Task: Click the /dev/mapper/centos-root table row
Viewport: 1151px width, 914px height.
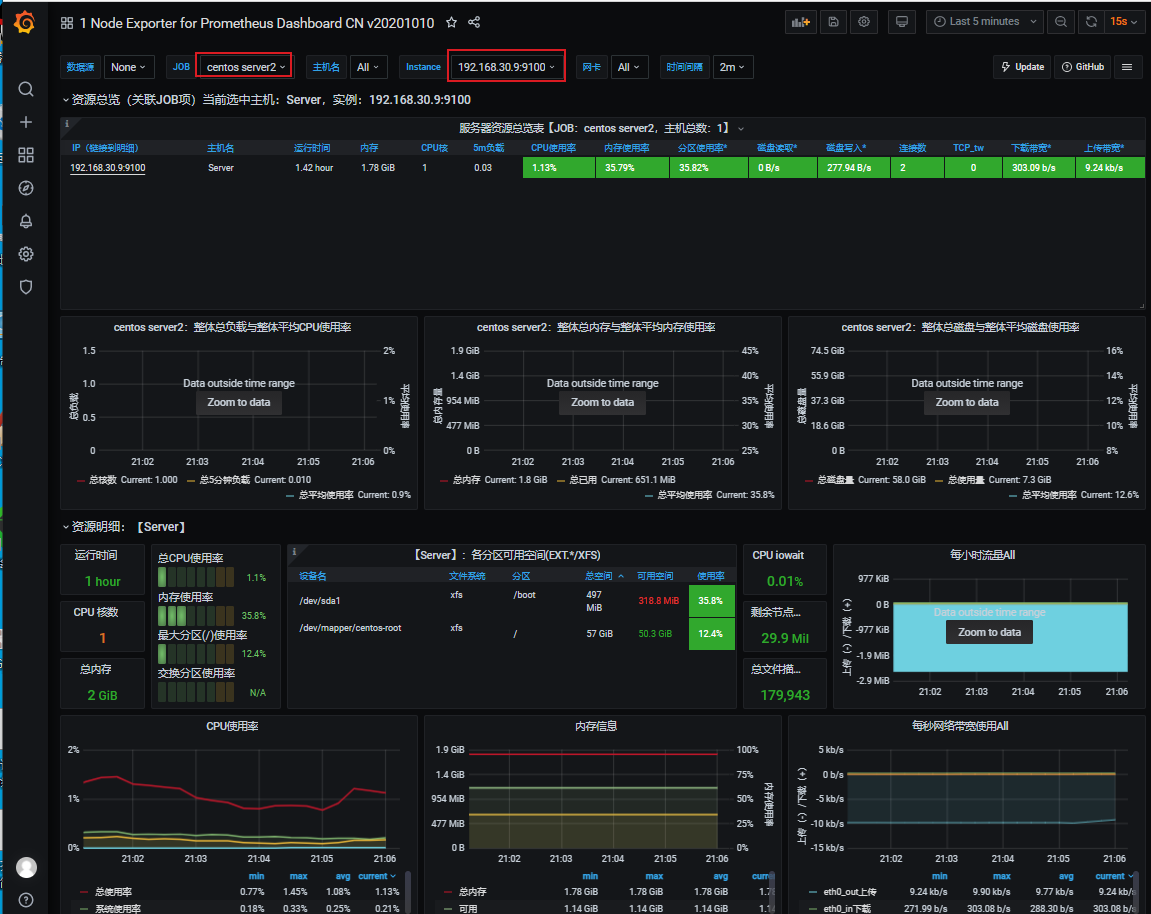Action: pyautogui.click(x=512, y=633)
